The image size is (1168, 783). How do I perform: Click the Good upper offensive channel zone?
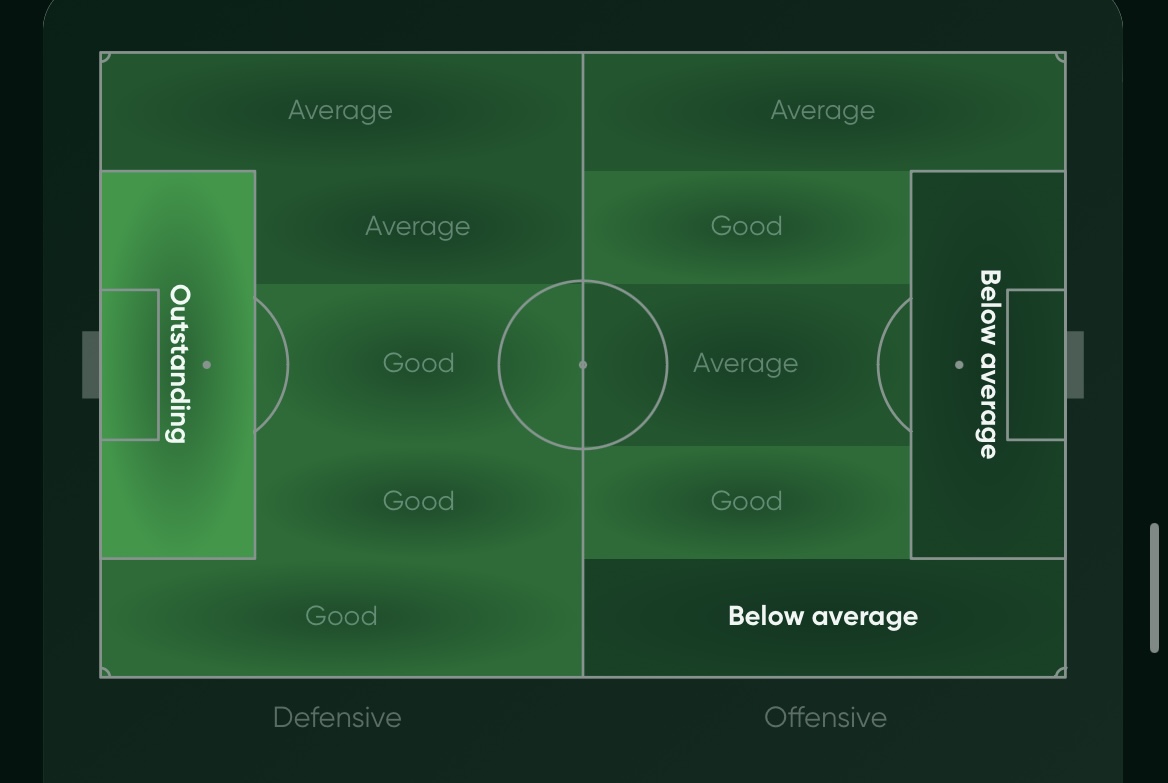point(746,226)
